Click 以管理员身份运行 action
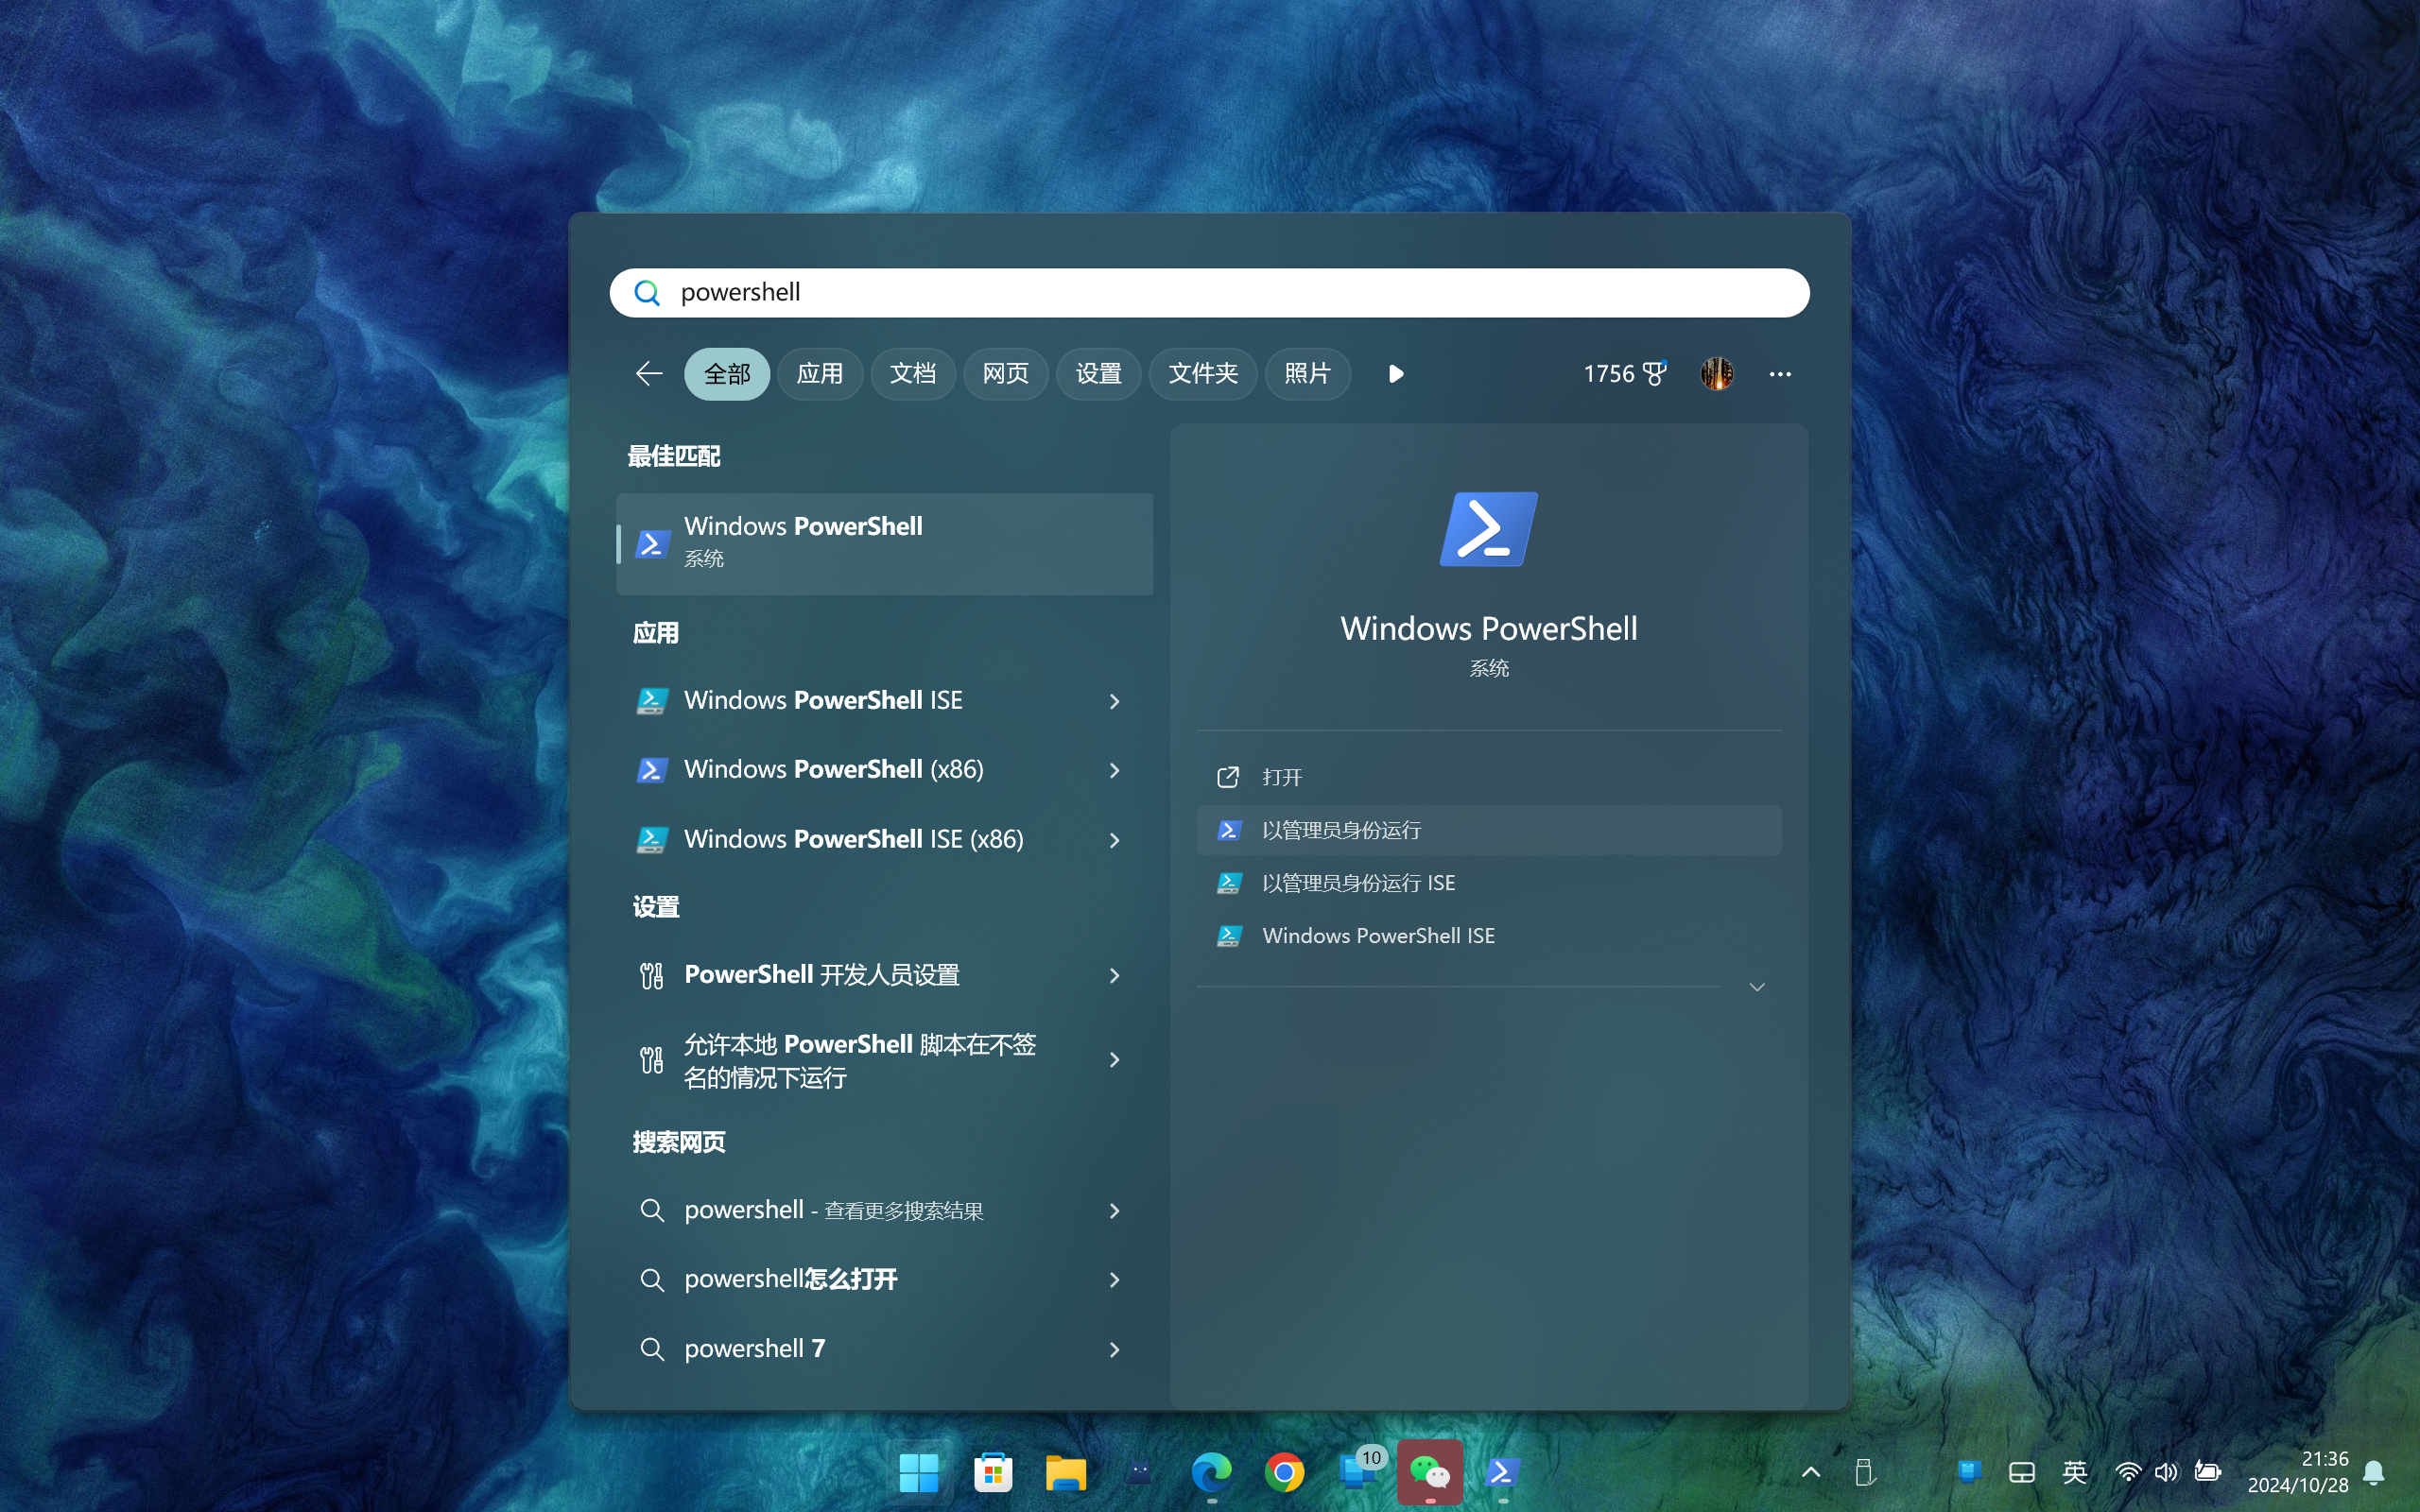This screenshot has width=2420, height=1512. pyautogui.click(x=1488, y=830)
